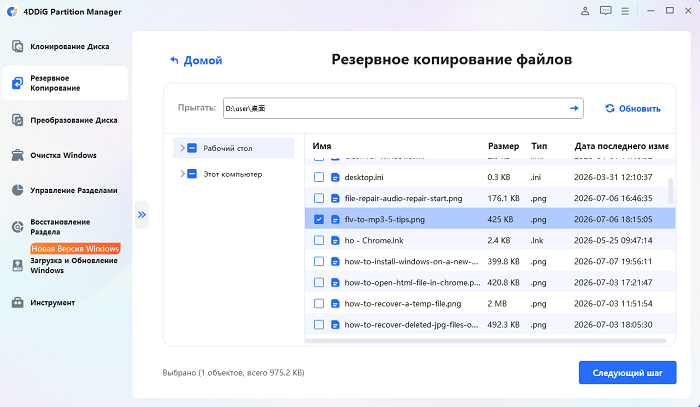Screen dimensions: 700x407
Task: Click date 2026-05-25 09:47:14
Action: pos(613,241)
